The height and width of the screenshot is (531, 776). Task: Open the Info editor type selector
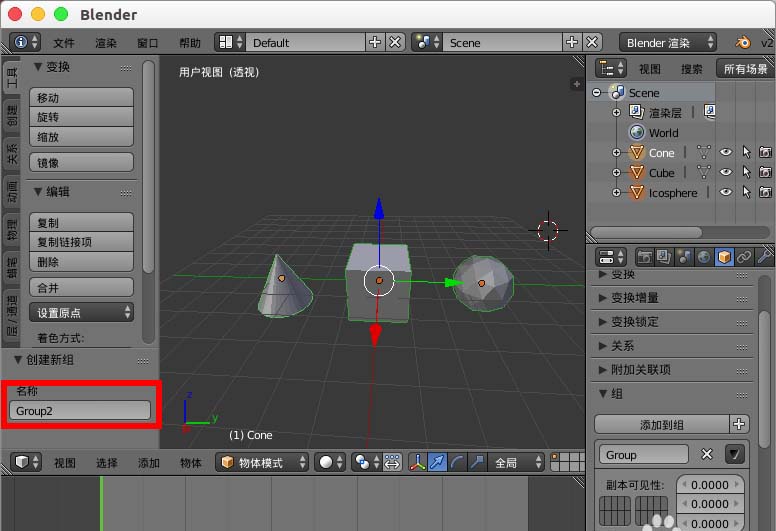click(x=25, y=42)
